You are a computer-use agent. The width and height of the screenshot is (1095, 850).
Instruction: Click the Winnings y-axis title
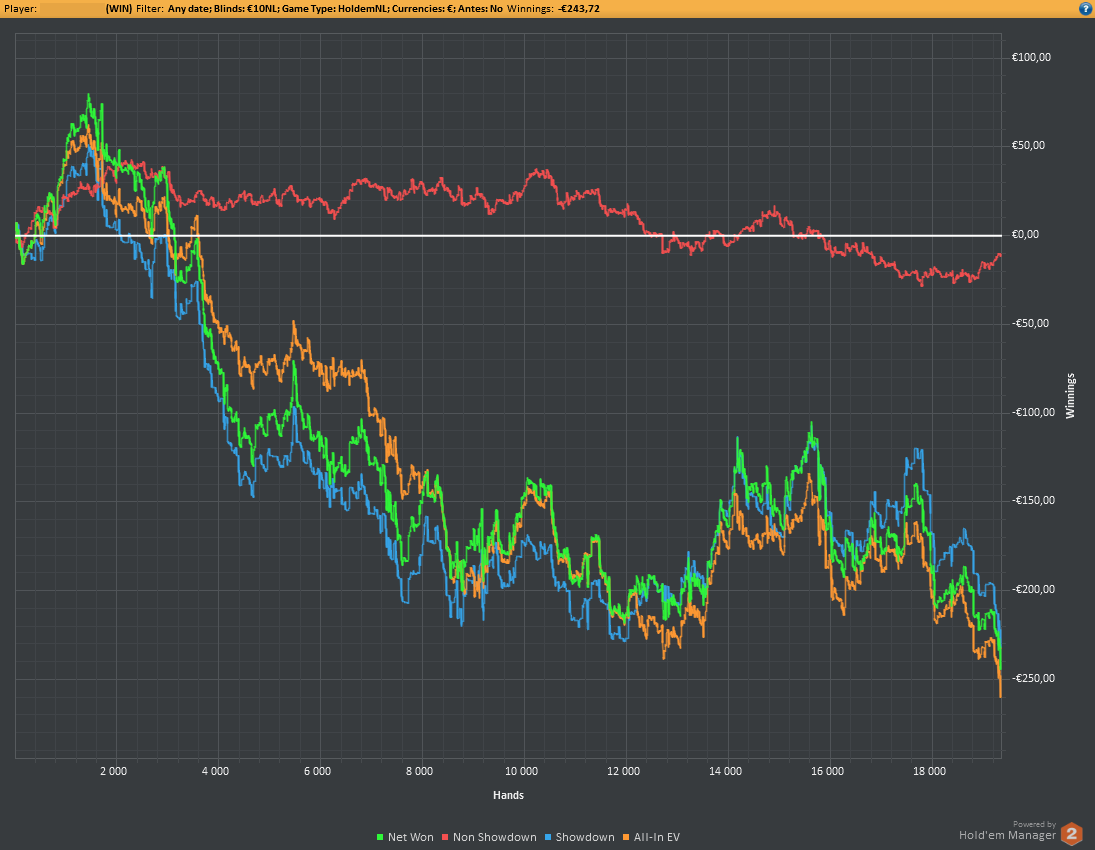(1070, 395)
